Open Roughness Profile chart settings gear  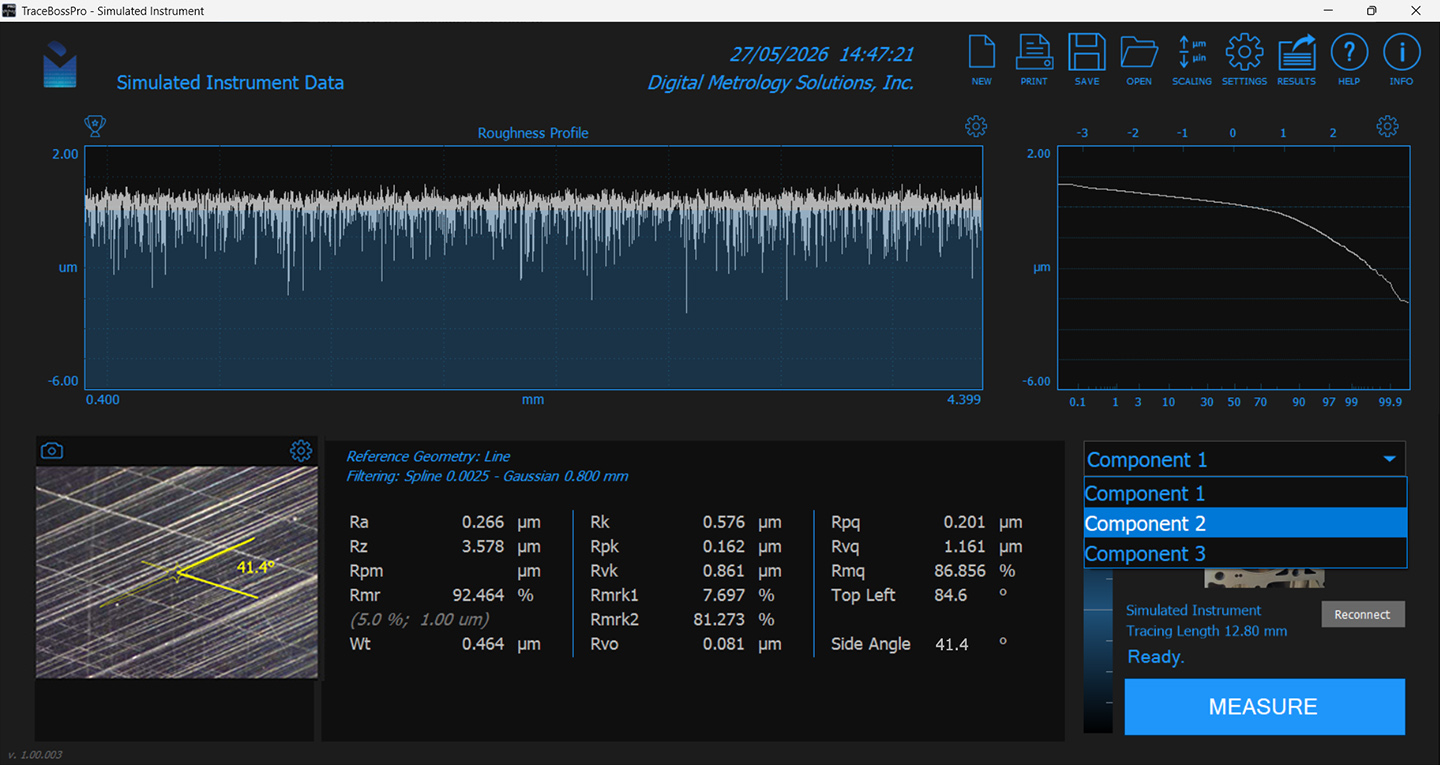976,126
